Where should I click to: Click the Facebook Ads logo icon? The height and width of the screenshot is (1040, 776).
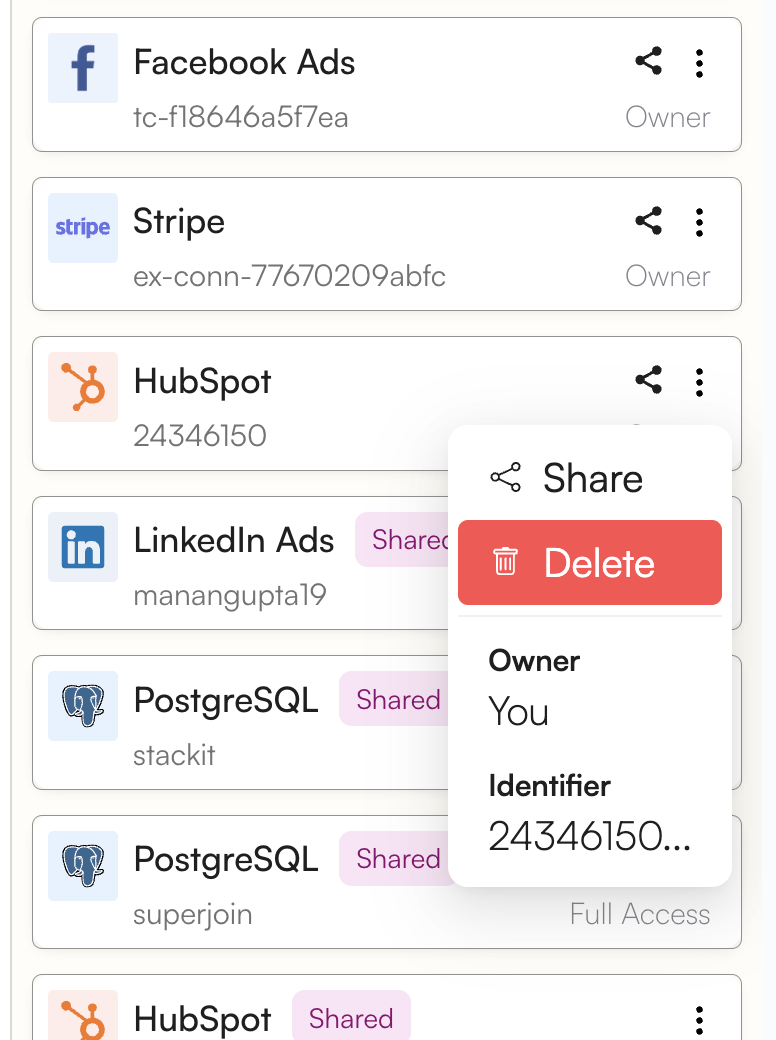(83, 68)
